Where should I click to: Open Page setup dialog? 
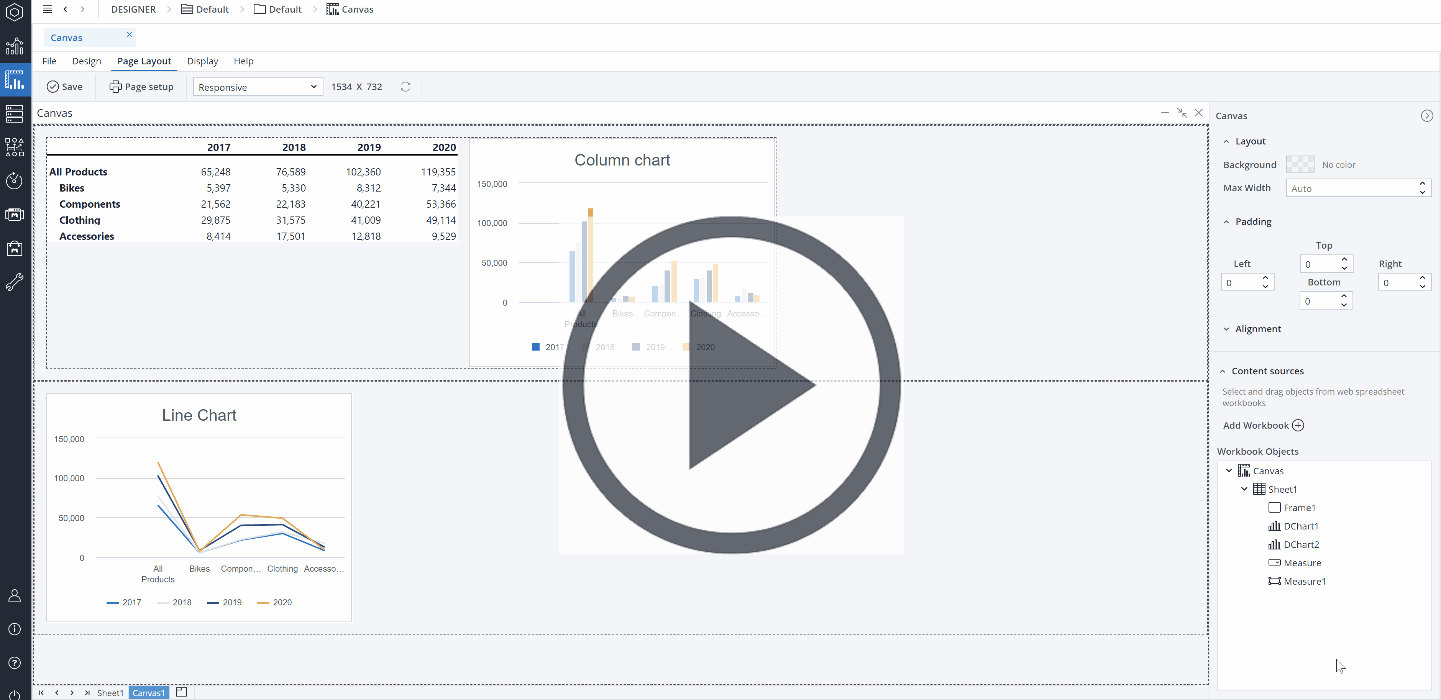[141, 87]
